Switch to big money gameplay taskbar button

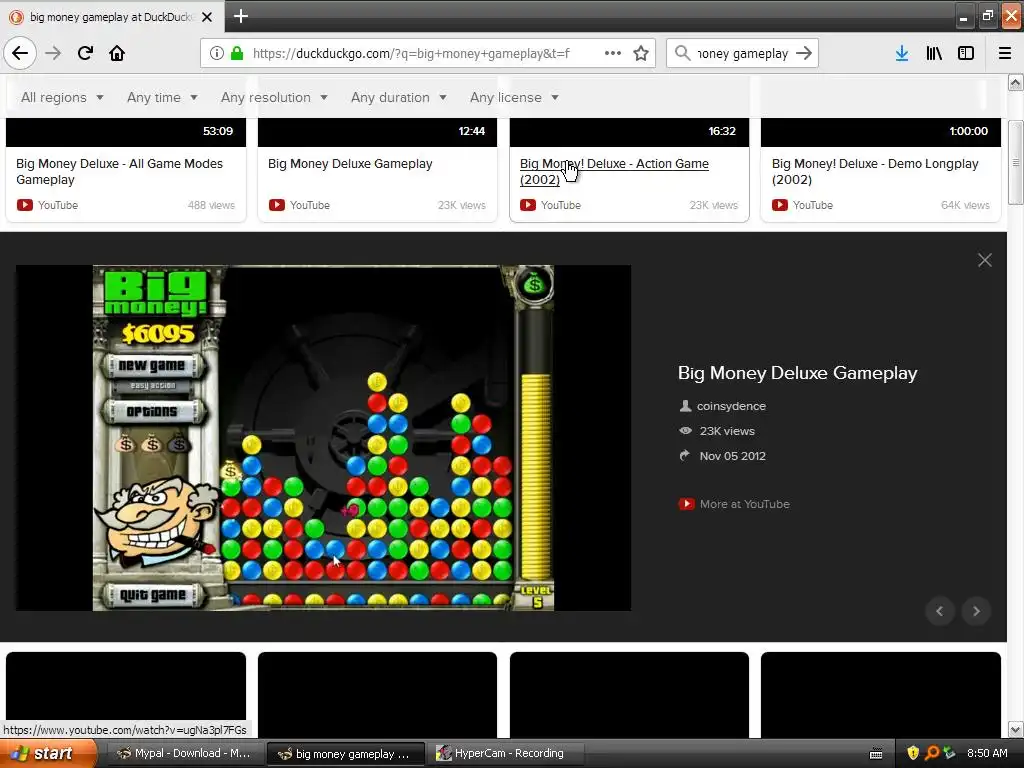(346, 754)
